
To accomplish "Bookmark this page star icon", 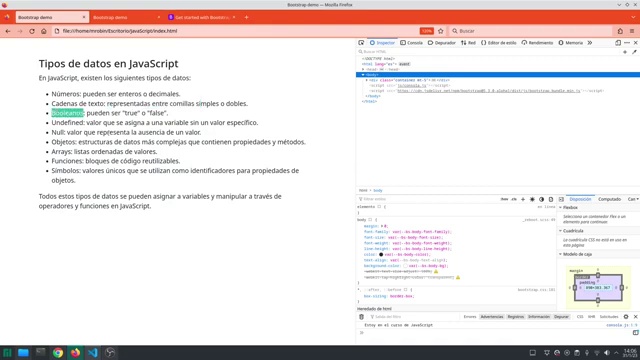I will pos(441,31).
